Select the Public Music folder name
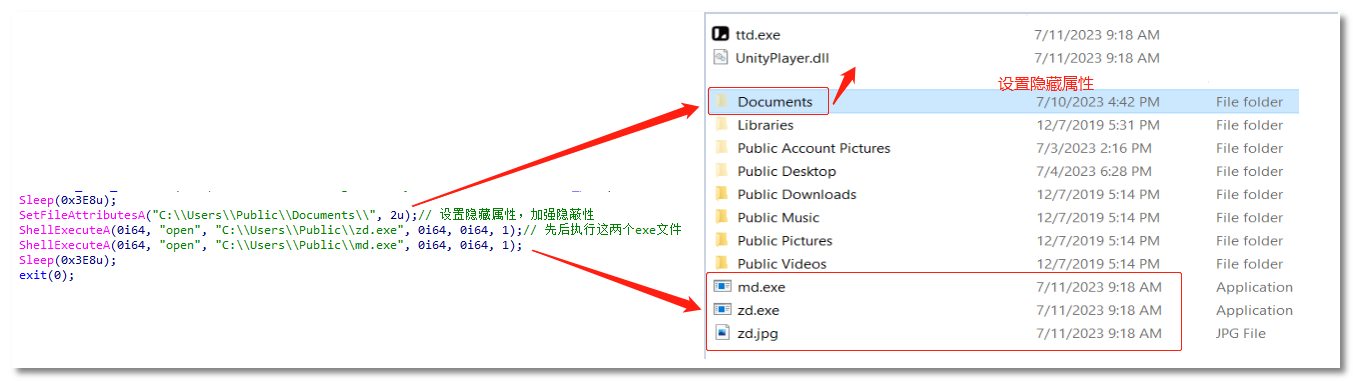The image size is (1353, 381). coord(778,217)
